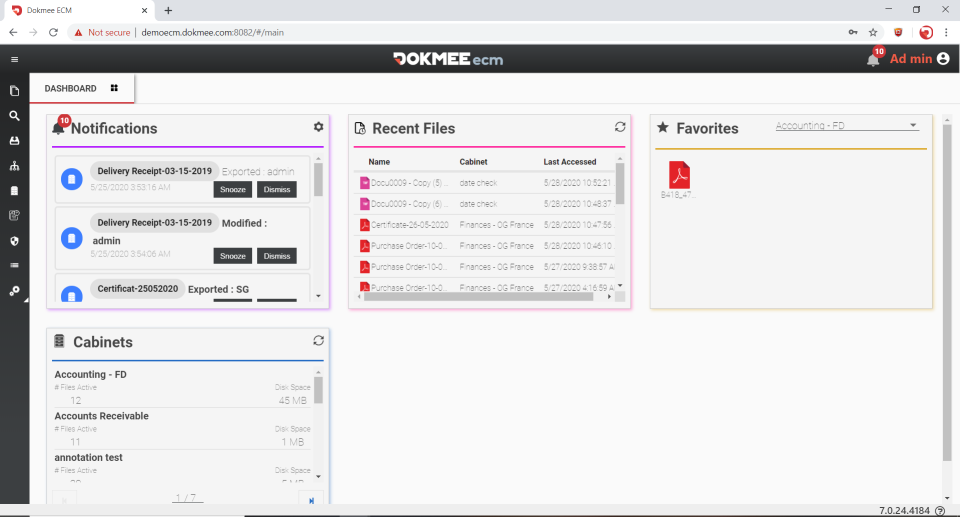Click the notification bell next to Ad min
This screenshot has height=517, width=960.
click(x=873, y=59)
